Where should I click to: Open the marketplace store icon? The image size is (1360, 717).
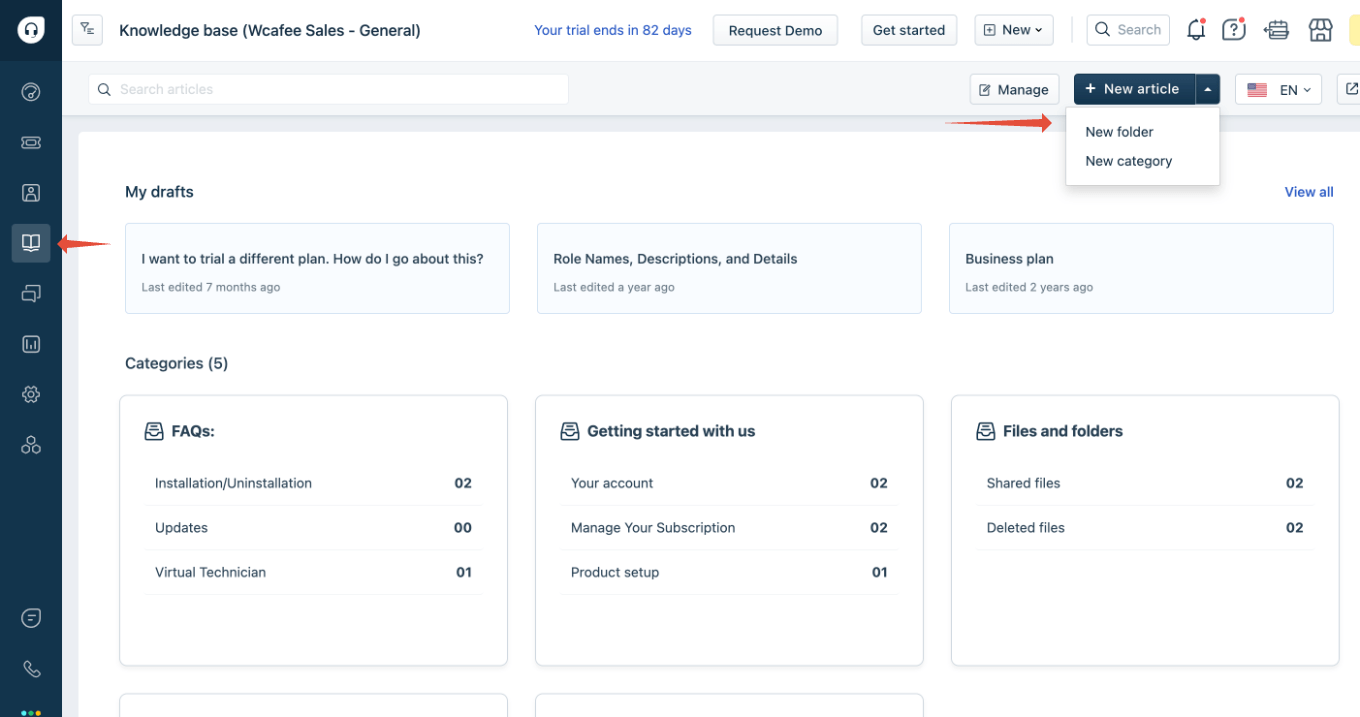[1320, 30]
